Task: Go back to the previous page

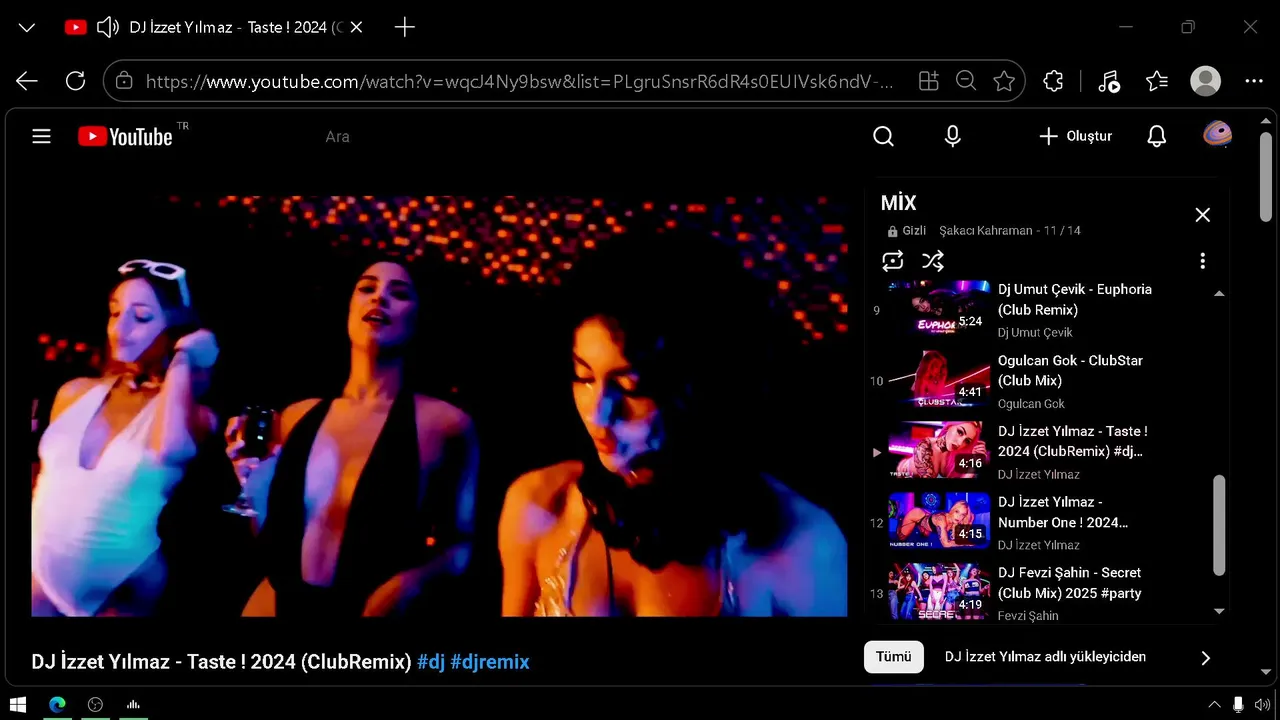Action: [x=27, y=81]
